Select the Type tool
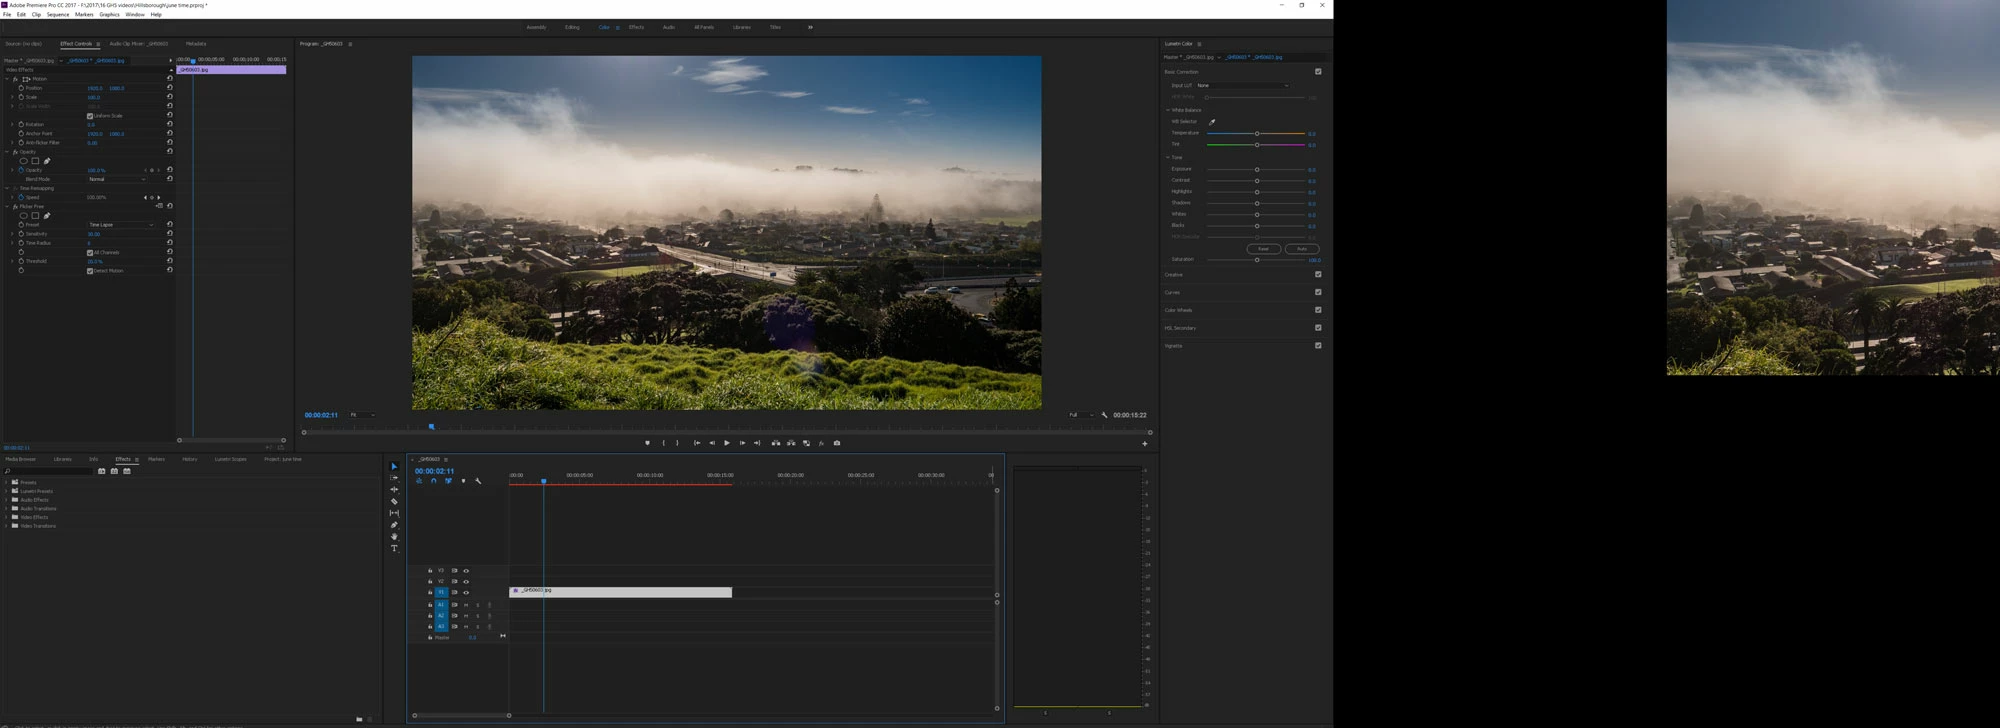This screenshot has width=2000, height=728. click(x=394, y=548)
